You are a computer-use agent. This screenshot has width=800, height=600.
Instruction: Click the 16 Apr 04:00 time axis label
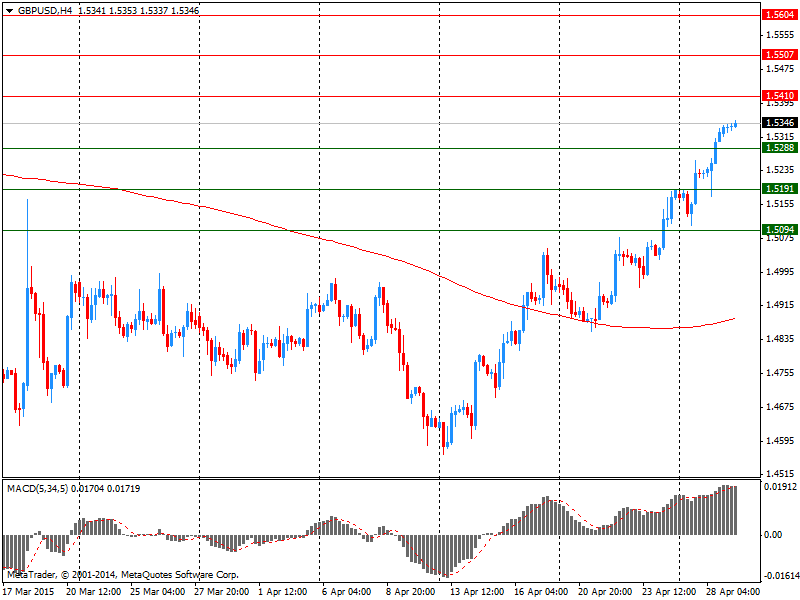pyautogui.click(x=541, y=592)
